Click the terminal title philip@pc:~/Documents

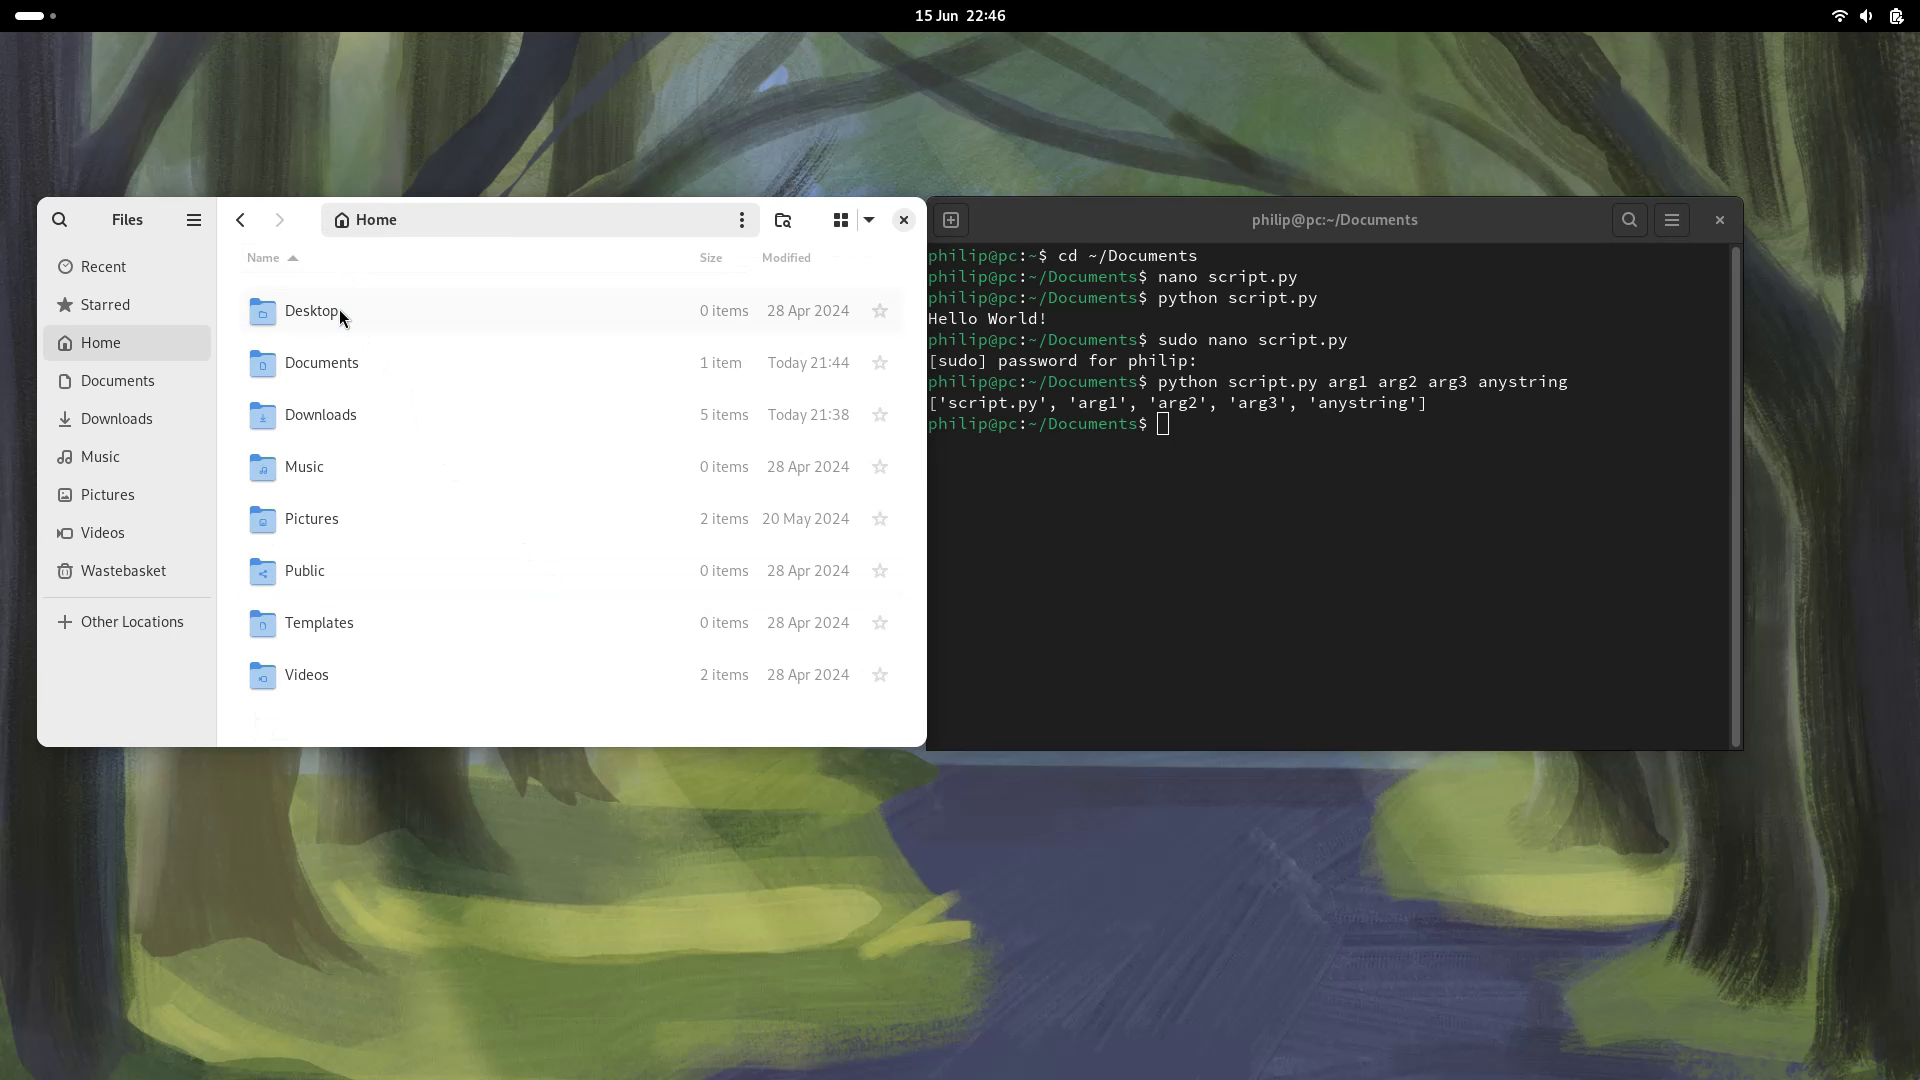tap(1334, 220)
